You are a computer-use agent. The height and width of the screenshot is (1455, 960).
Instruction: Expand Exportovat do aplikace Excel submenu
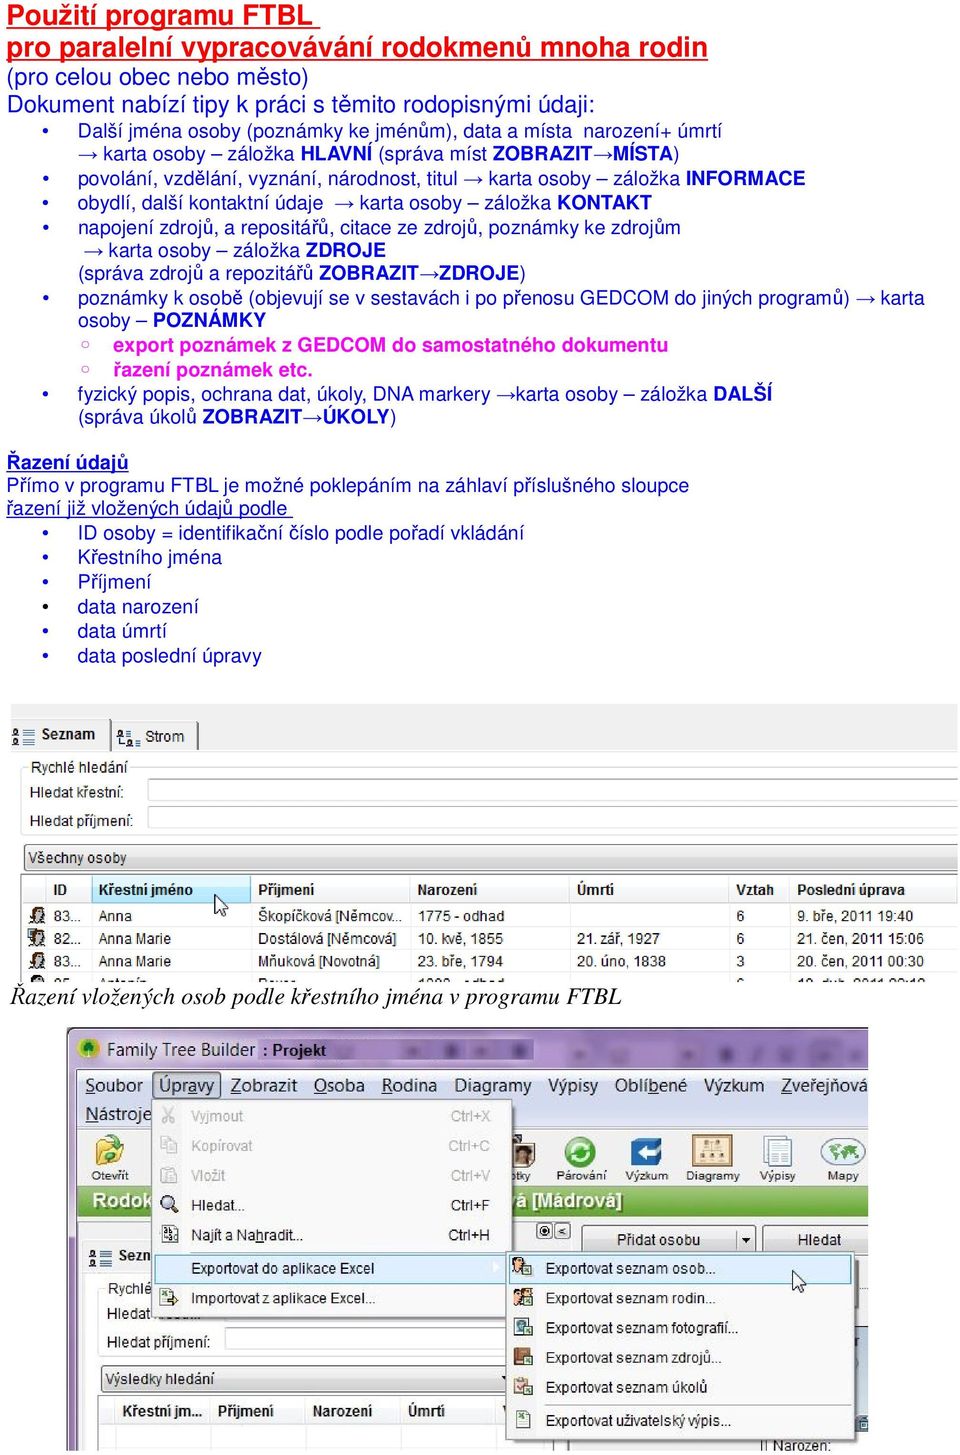point(330,1268)
